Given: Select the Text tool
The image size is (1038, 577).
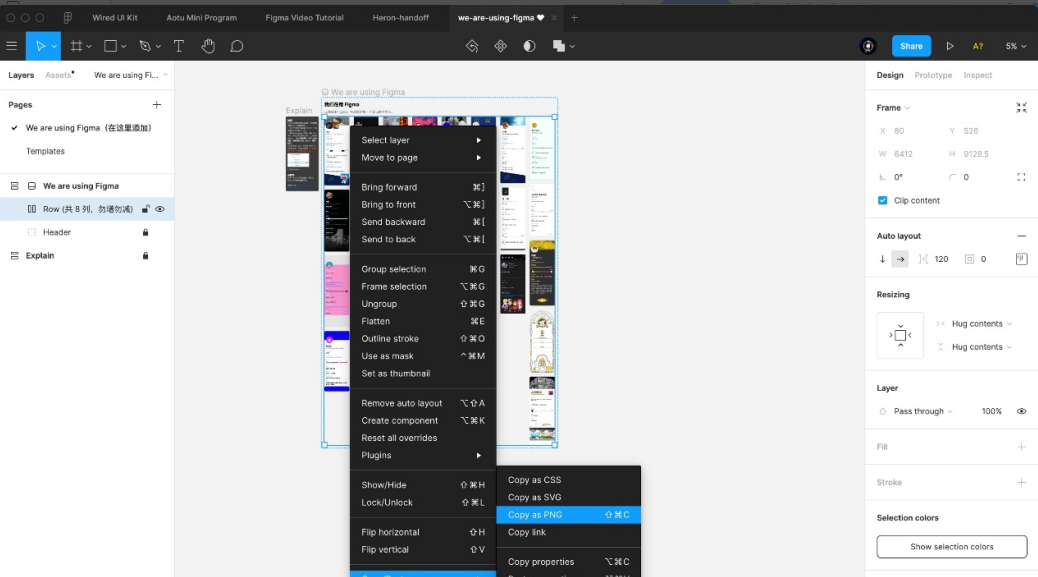Looking at the screenshot, I should pos(179,46).
